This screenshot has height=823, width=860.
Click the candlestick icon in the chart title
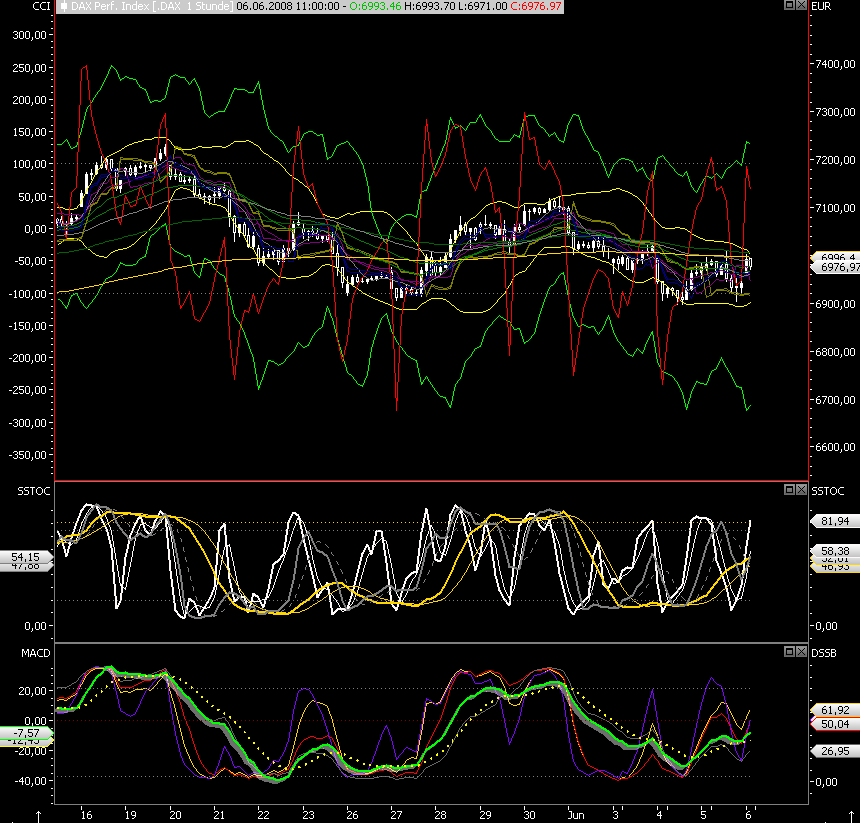tap(64, 7)
